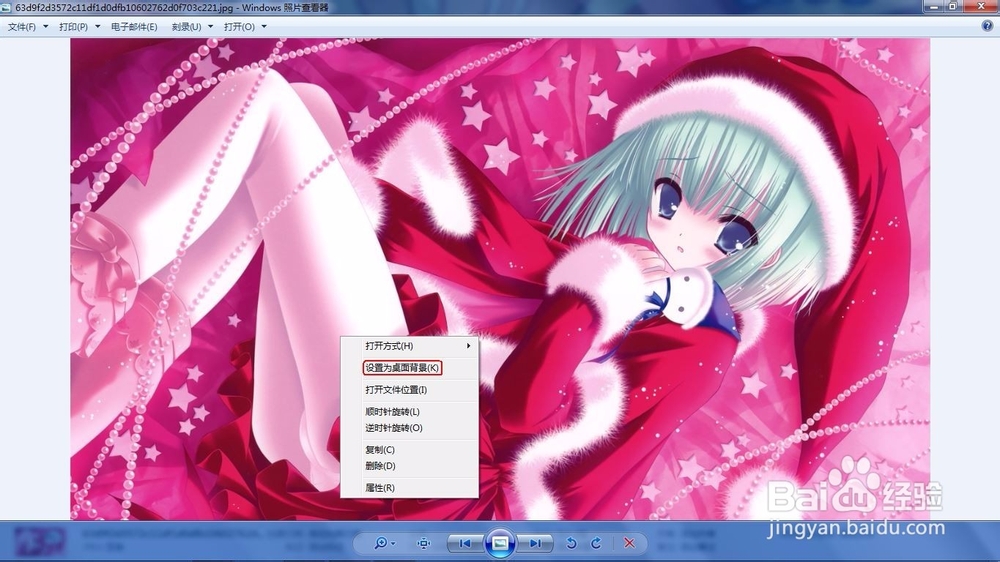Viewport: 1000px width, 562px height.
Task: Go to next picture
Action: click(x=534, y=543)
